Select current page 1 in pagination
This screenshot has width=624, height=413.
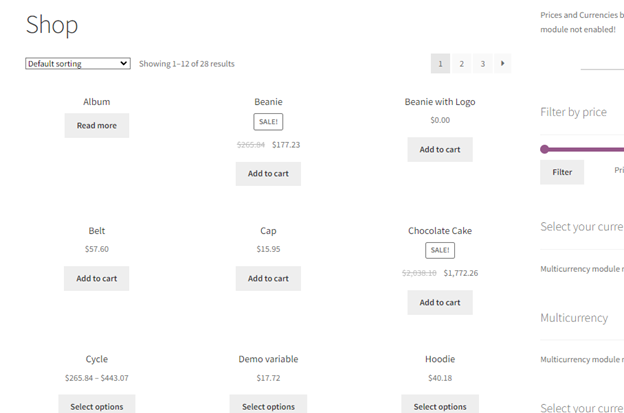(x=440, y=64)
